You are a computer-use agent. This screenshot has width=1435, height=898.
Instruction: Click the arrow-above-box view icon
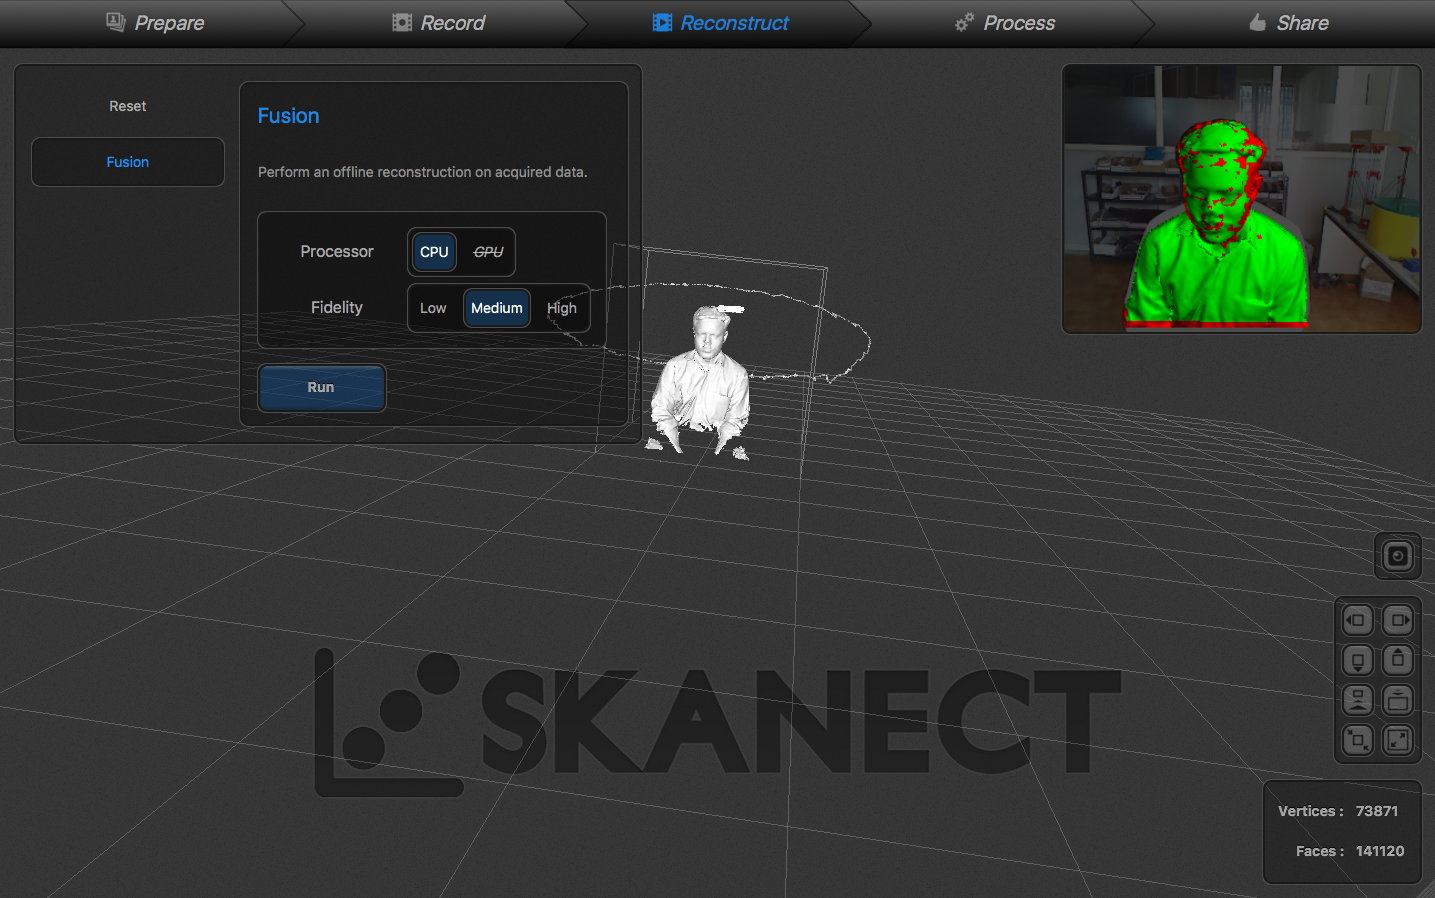1398,700
